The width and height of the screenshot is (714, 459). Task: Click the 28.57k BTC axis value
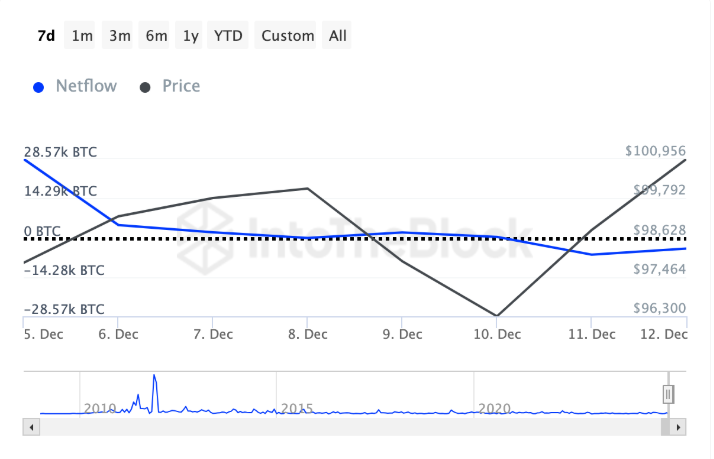pos(60,152)
